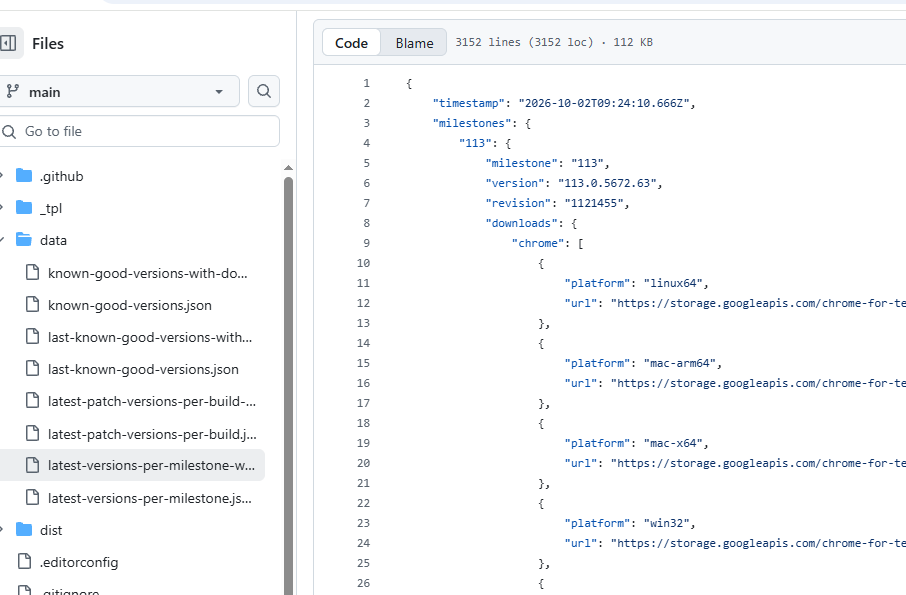Click the scrollbar up arrow in file tree
Viewport: 906px width, 595px height.
(288, 168)
